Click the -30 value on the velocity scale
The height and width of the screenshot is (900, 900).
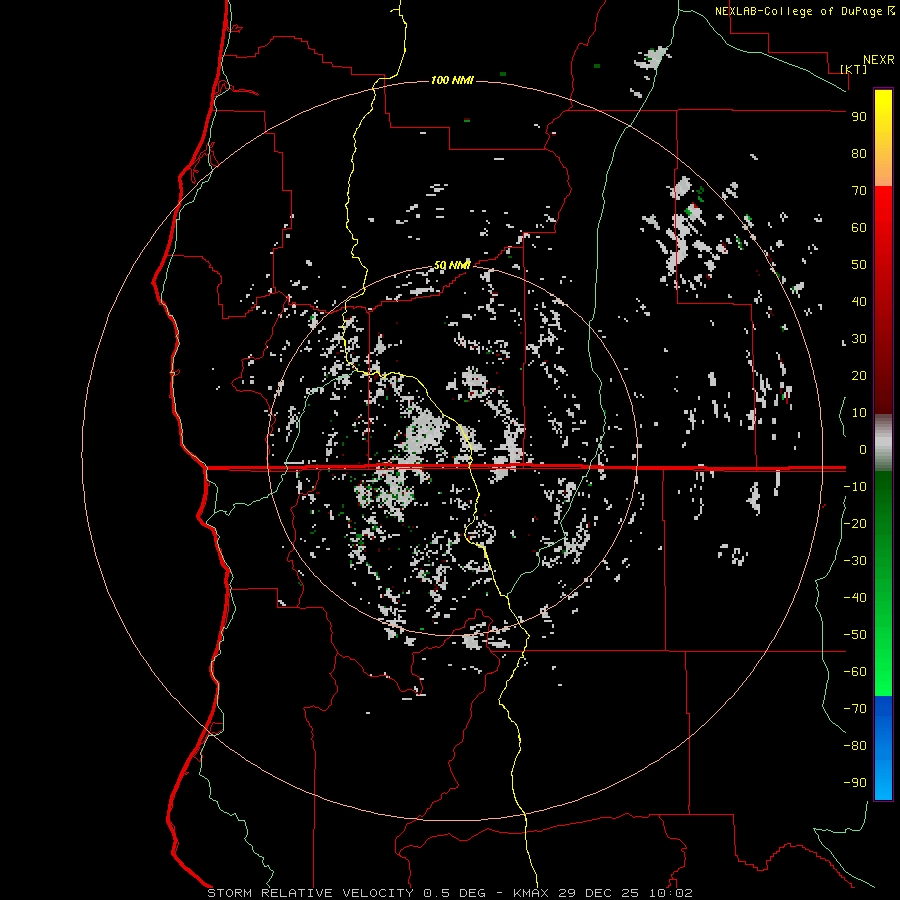[x=855, y=561]
